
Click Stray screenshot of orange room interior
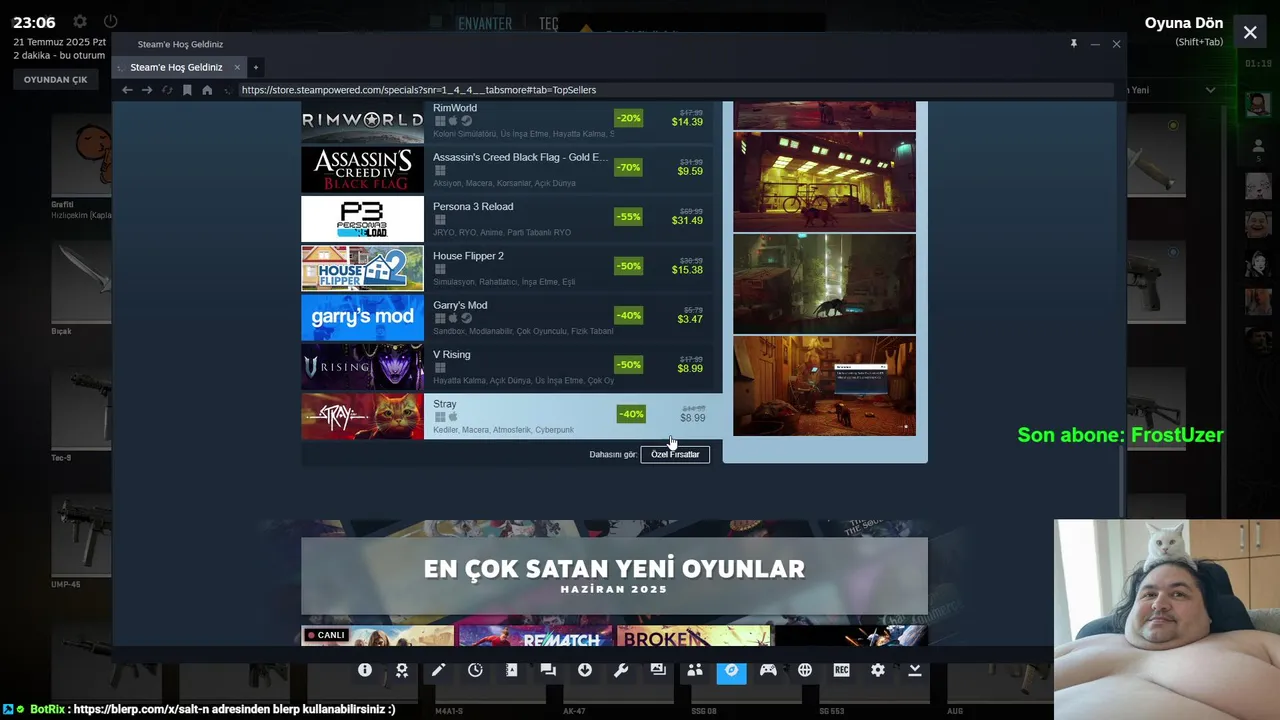click(x=824, y=385)
